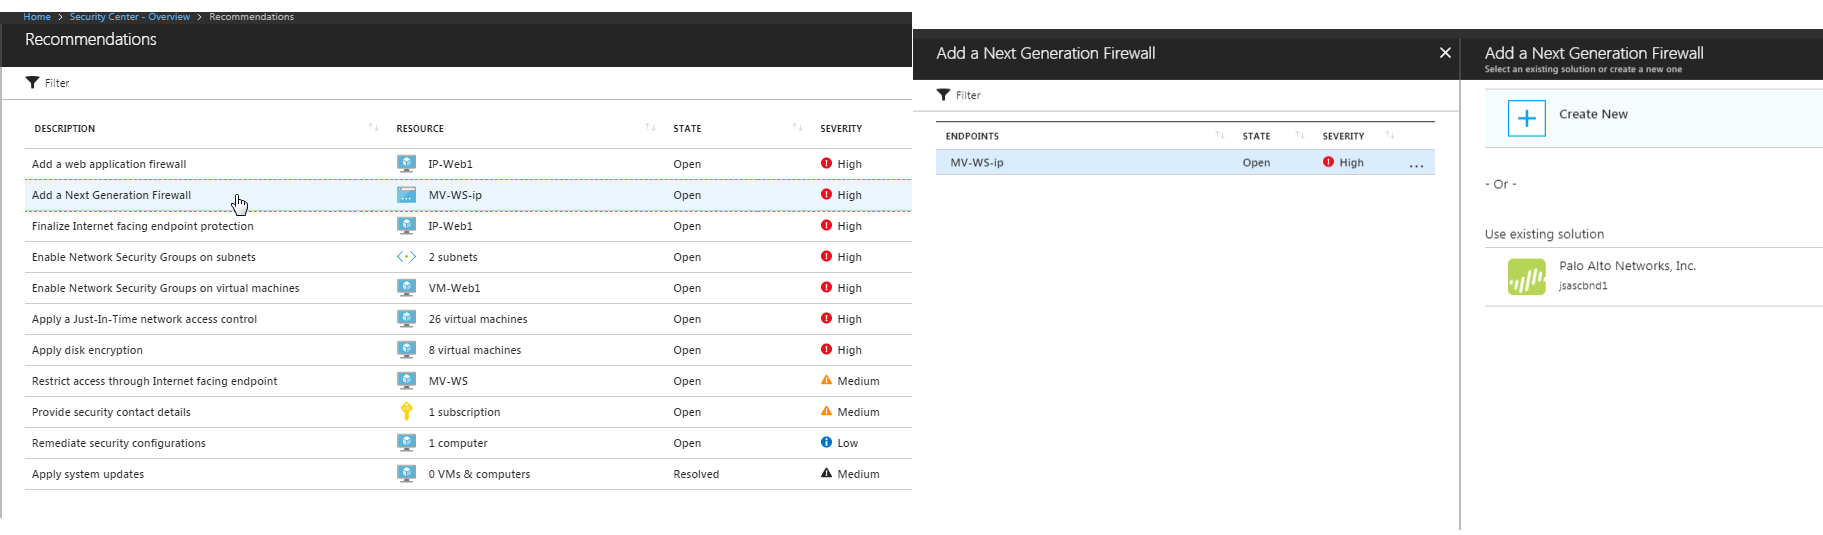Click the subnets icon beside 2 subnets
This screenshot has height=535, width=1823.
click(x=406, y=257)
